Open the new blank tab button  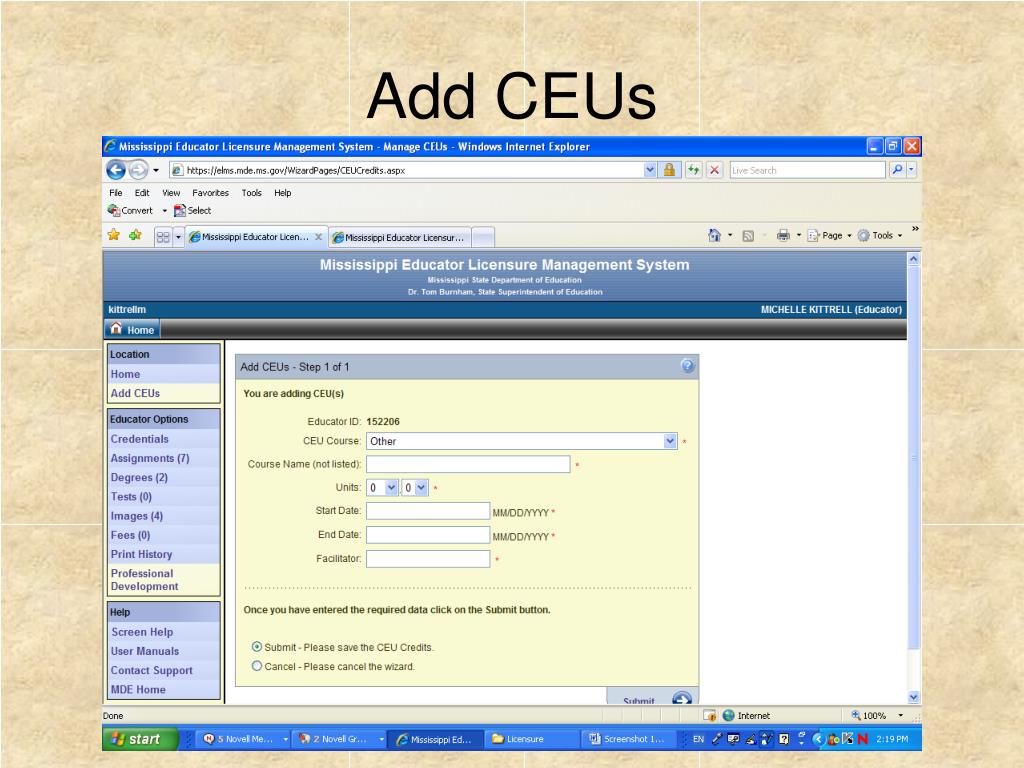[483, 237]
